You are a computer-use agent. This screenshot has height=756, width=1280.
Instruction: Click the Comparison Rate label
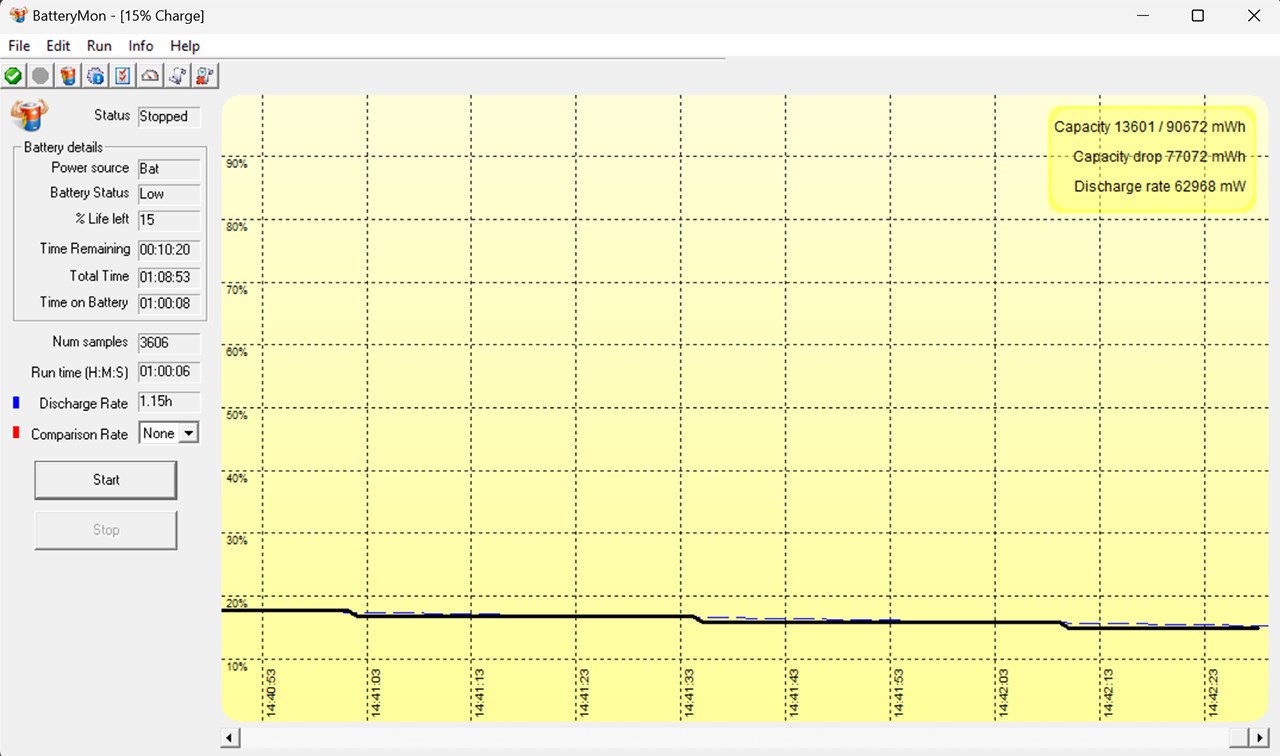tap(79, 434)
